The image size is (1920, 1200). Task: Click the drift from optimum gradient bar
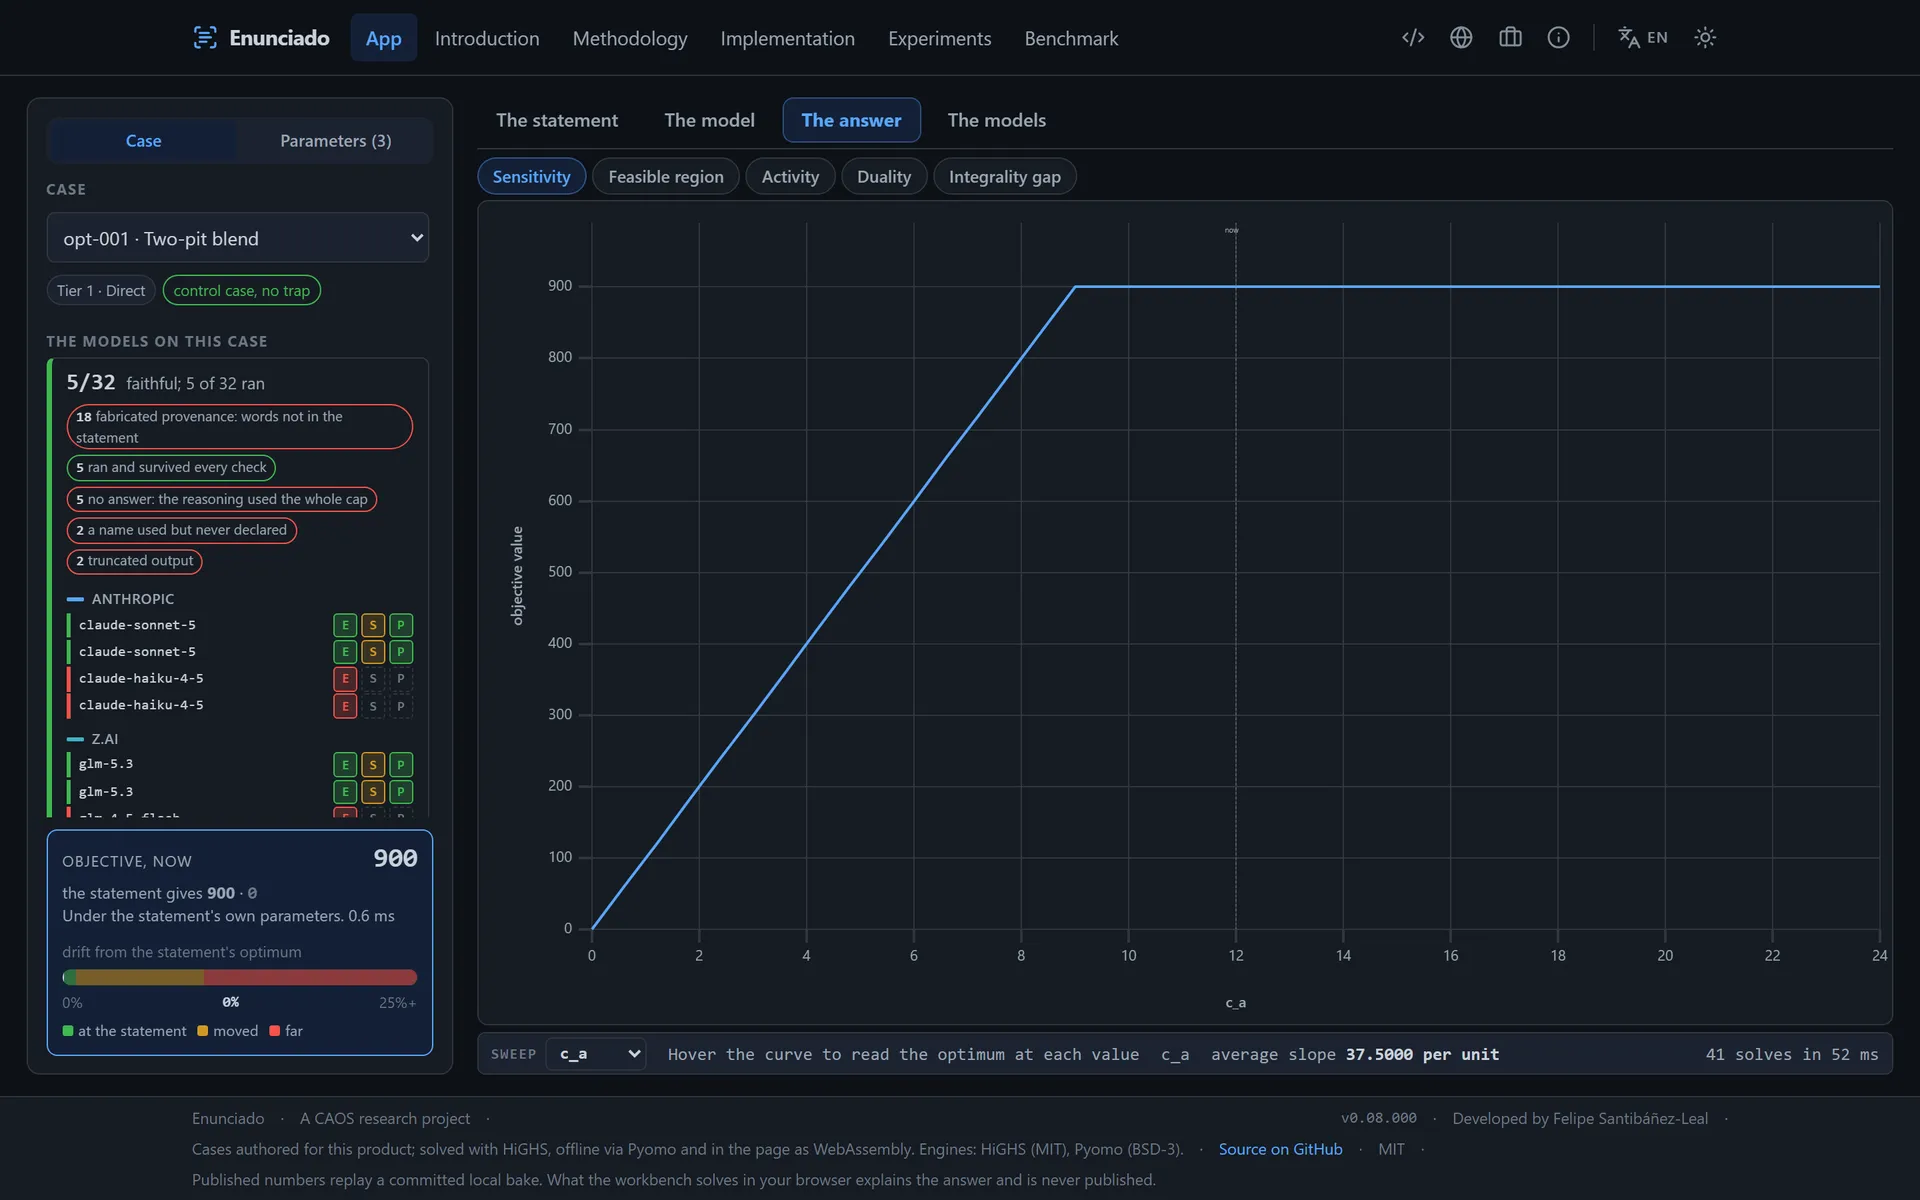[x=239, y=977]
